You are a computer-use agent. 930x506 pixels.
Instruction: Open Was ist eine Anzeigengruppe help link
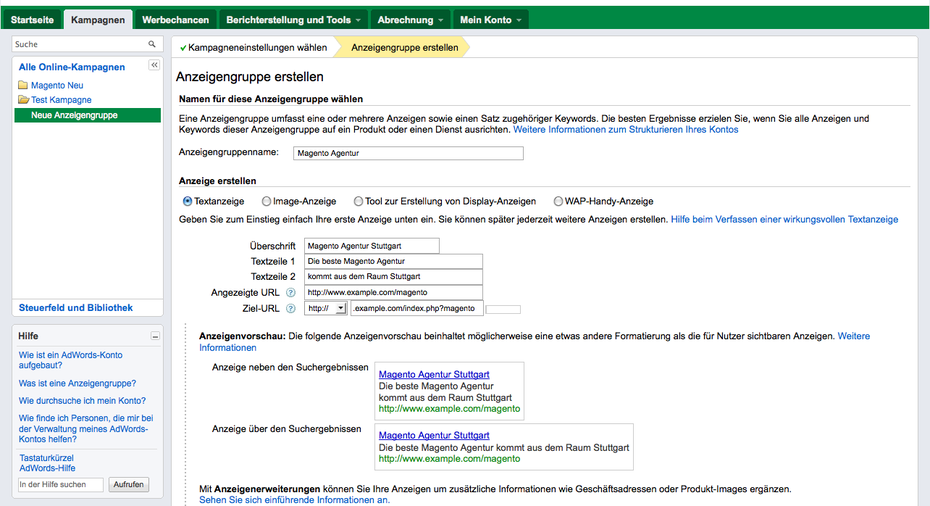[77, 384]
